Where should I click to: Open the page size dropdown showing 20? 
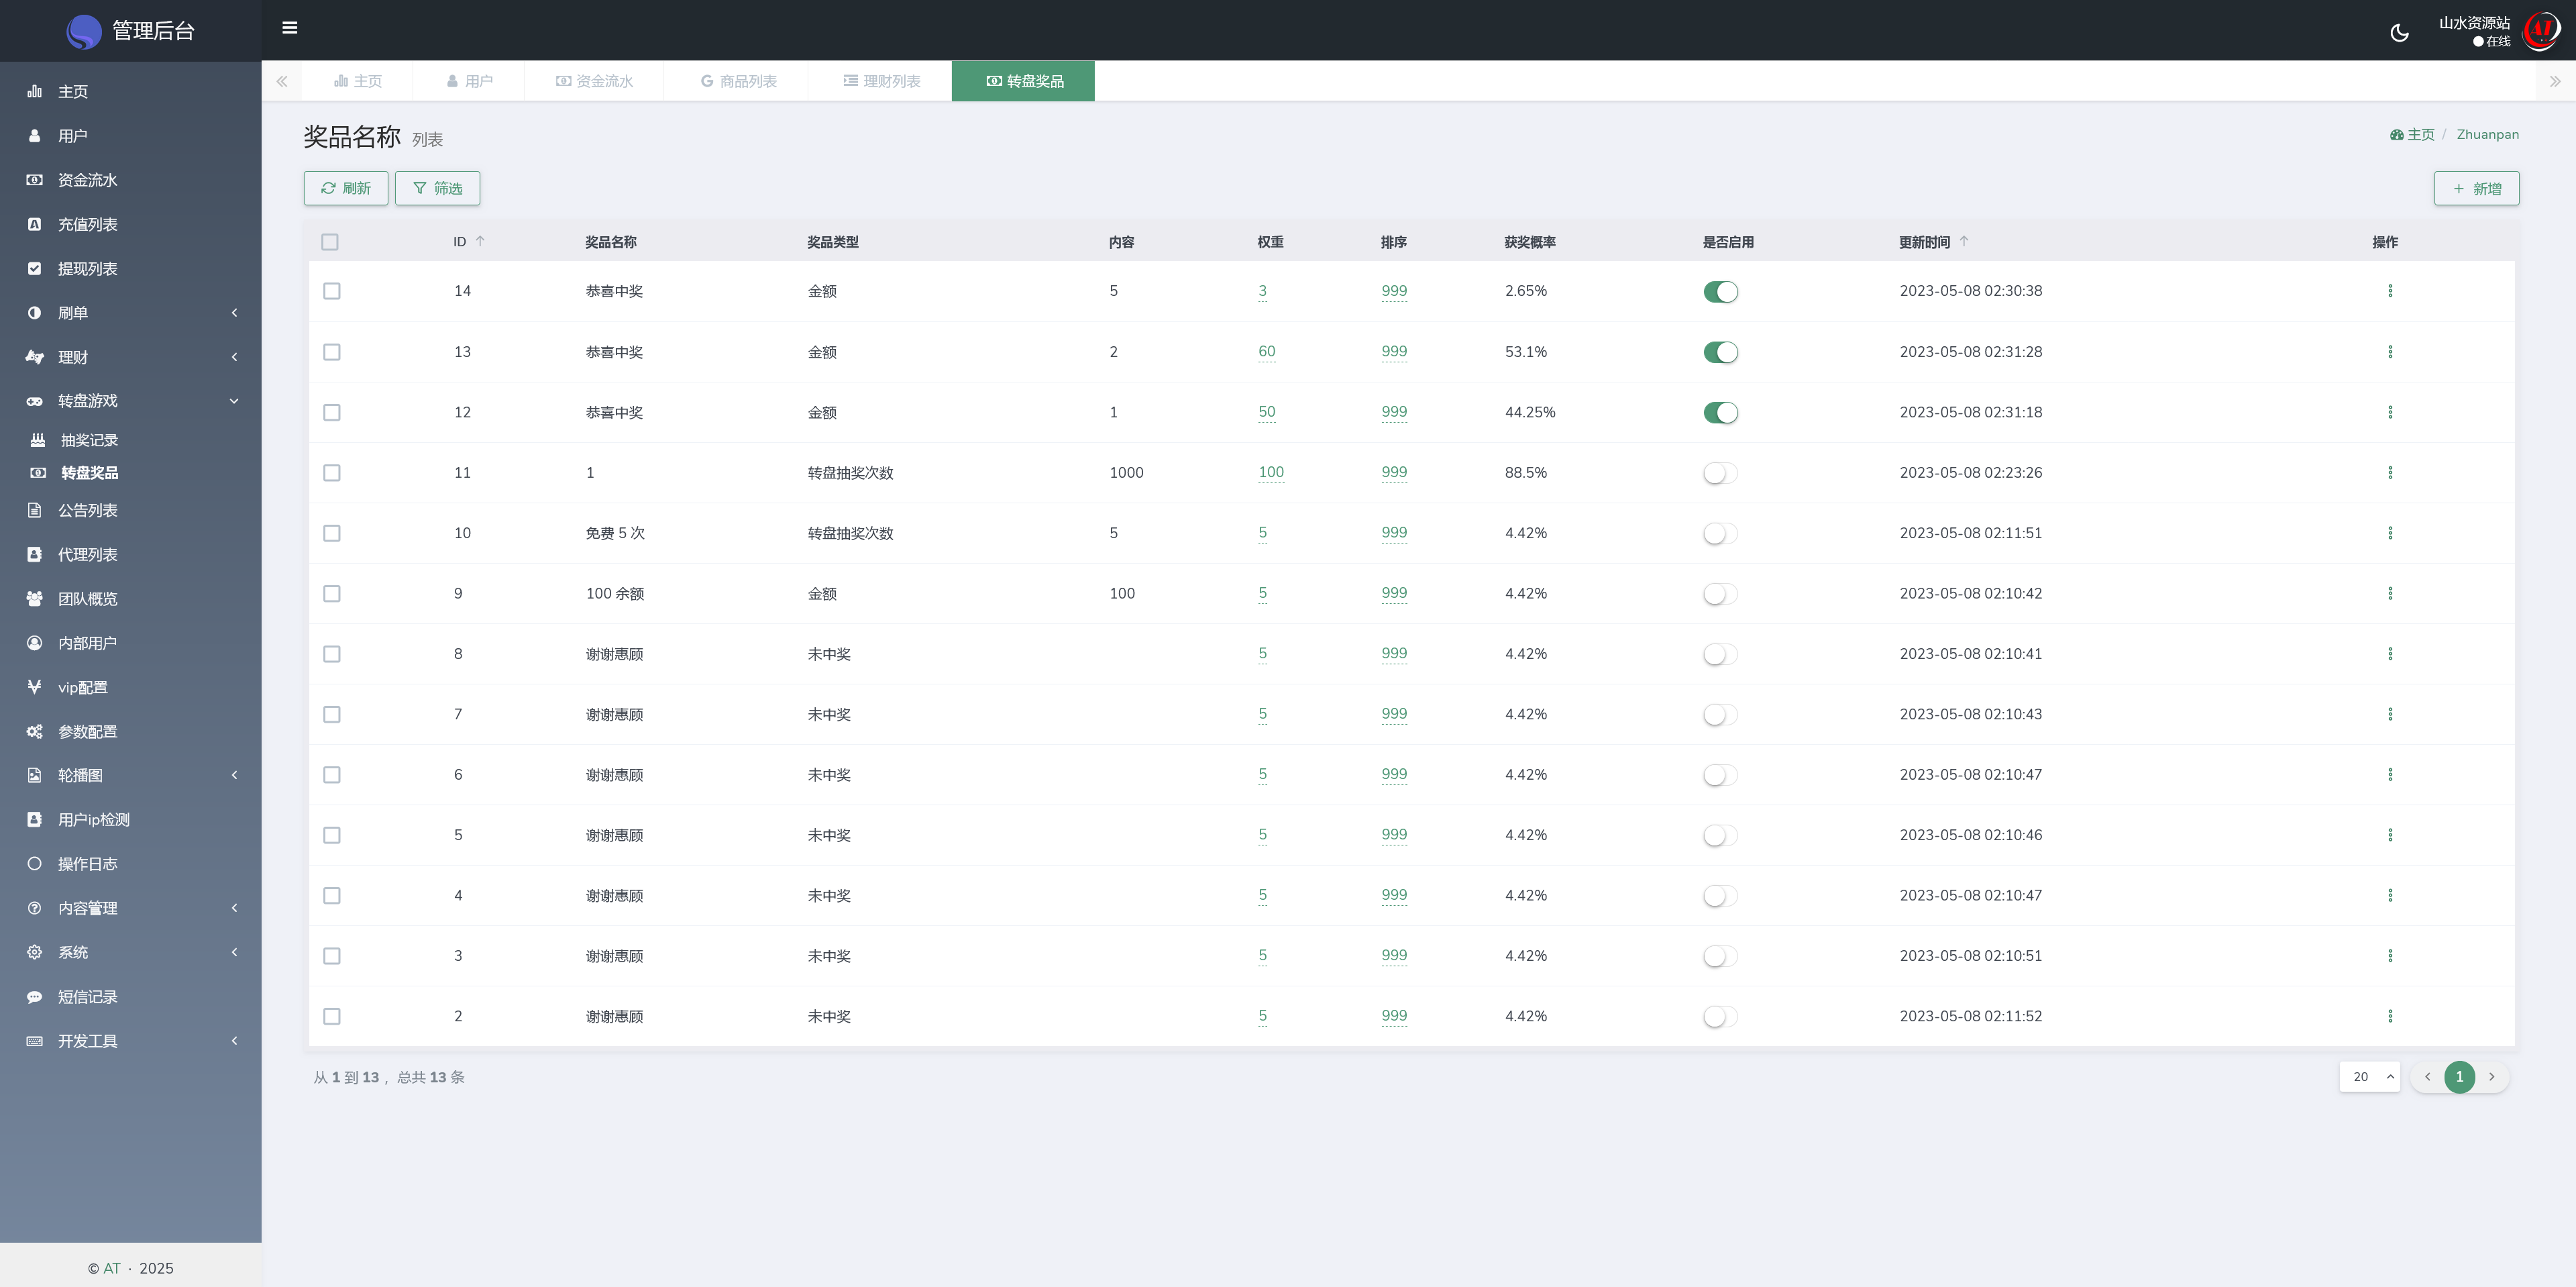(2369, 1077)
